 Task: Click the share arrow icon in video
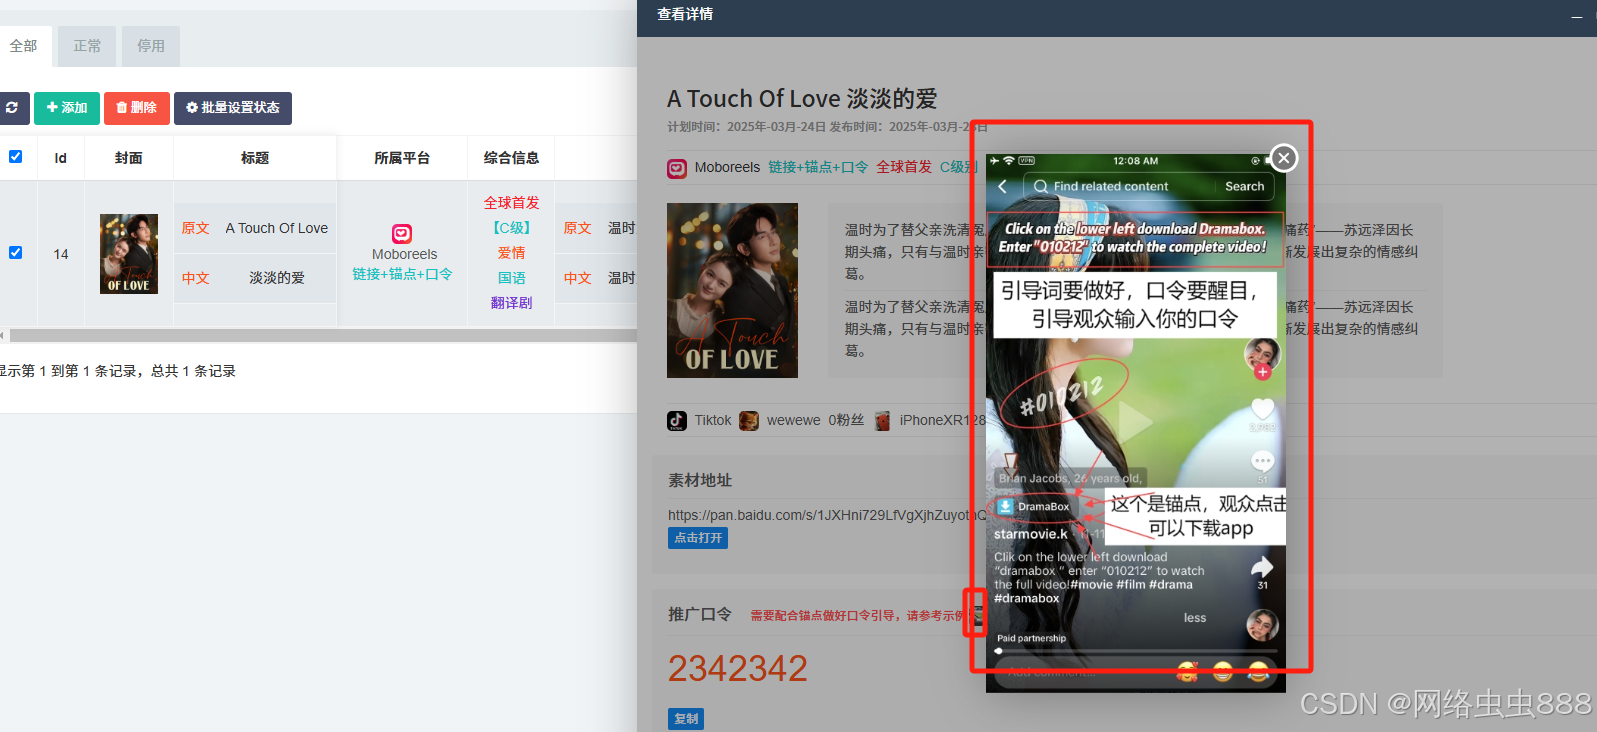click(x=1262, y=567)
